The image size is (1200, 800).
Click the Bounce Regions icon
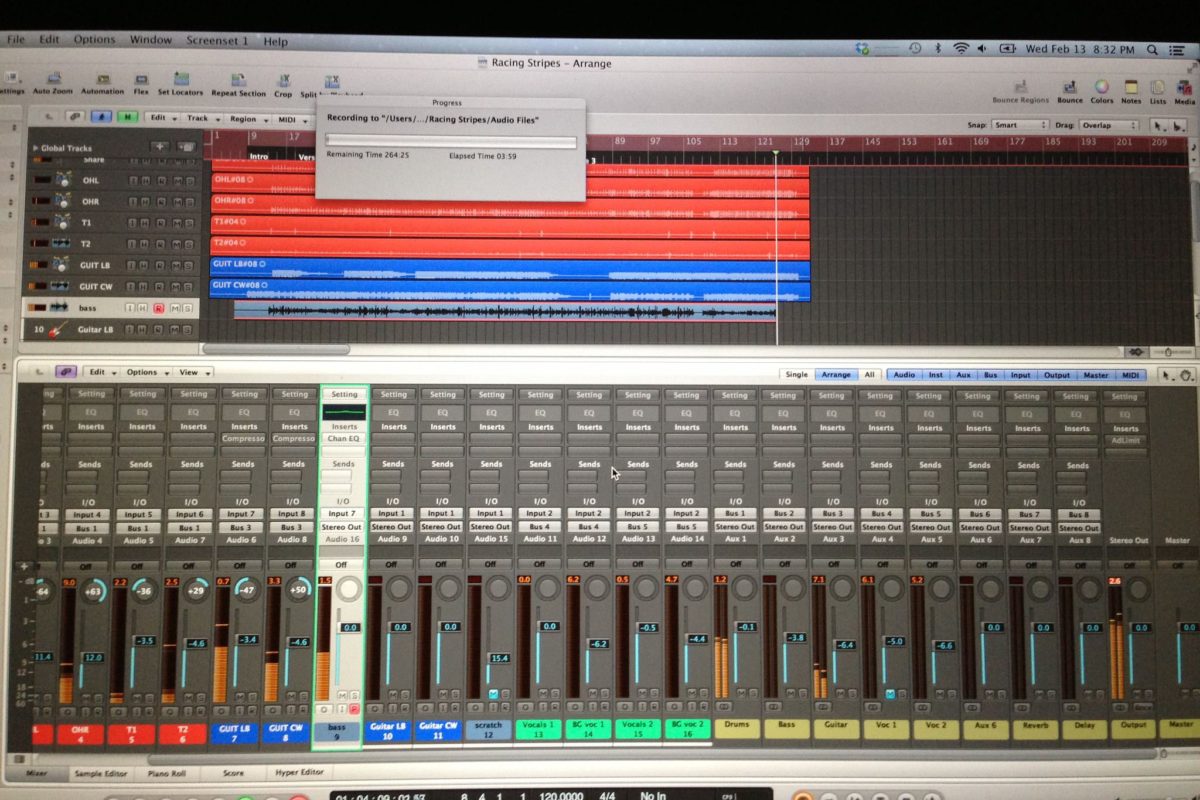click(1021, 87)
